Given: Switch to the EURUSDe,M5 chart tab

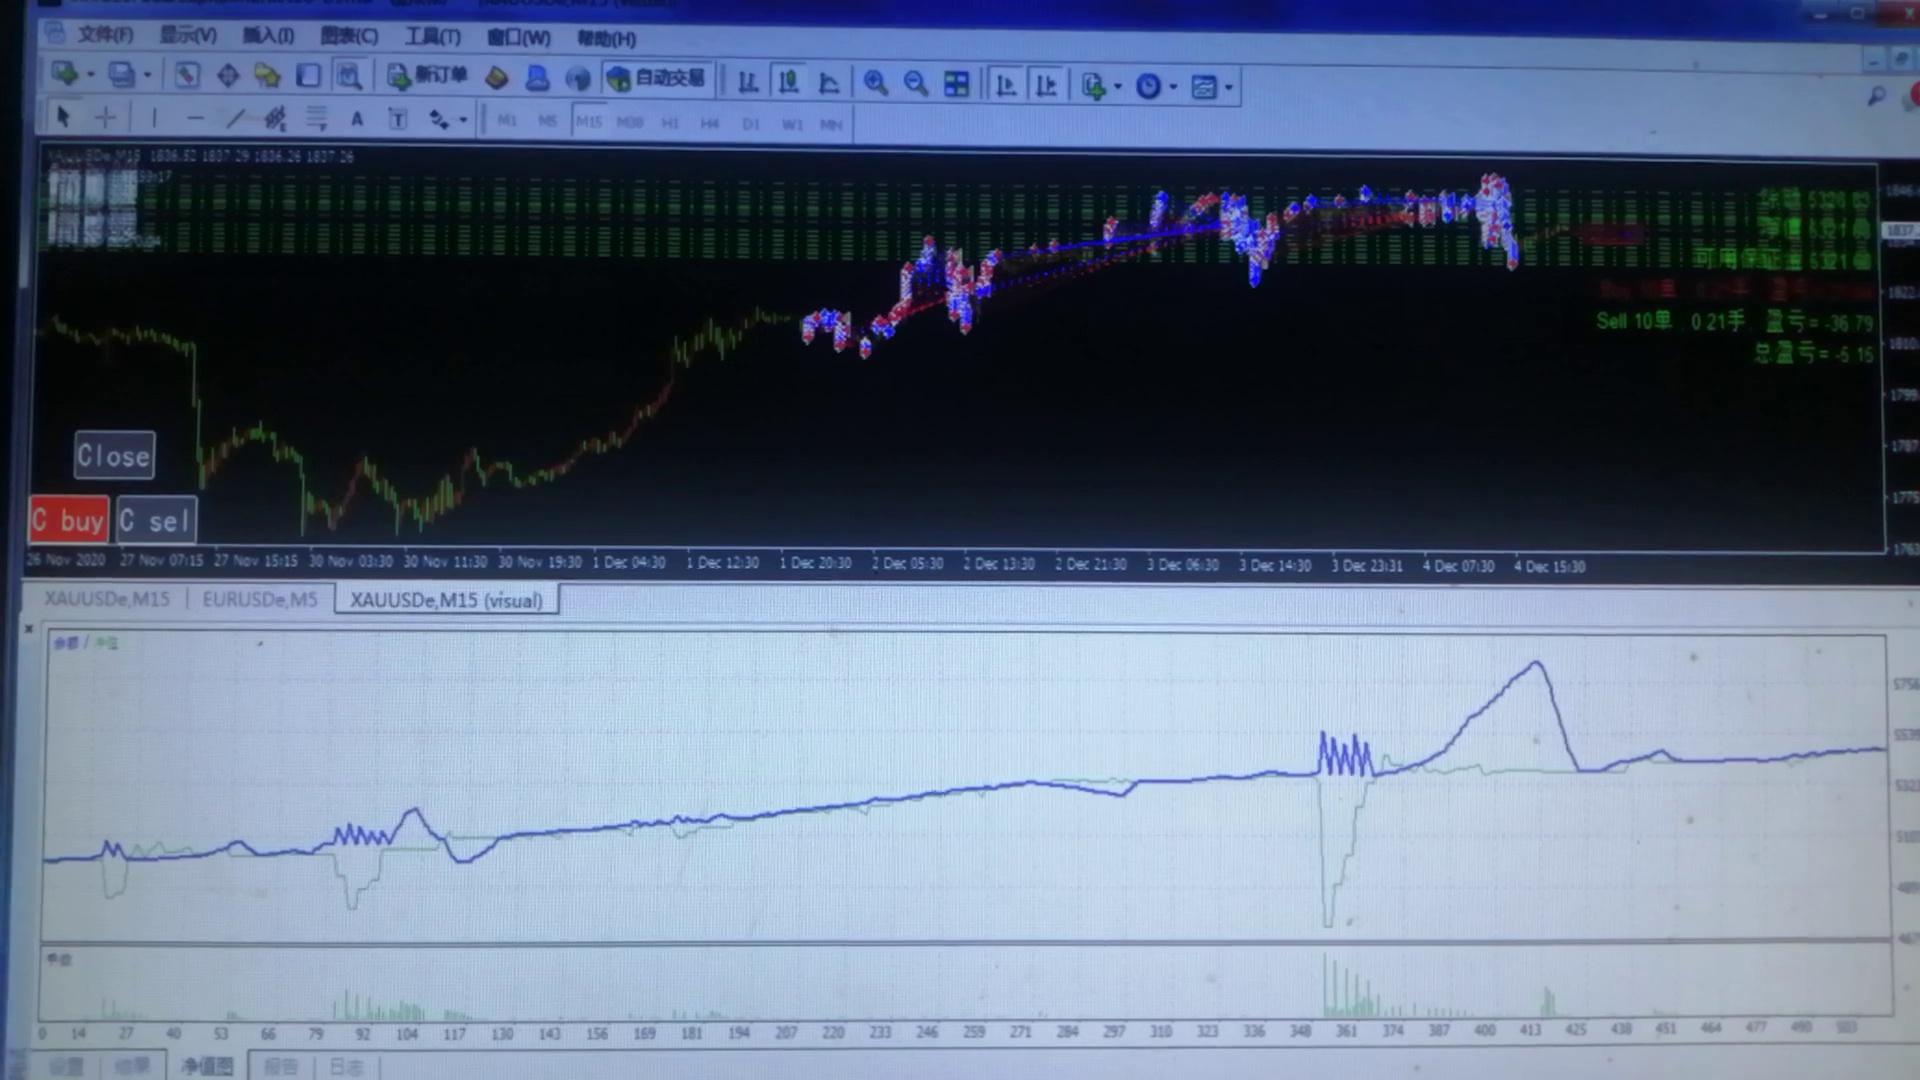Looking at the screenshot, I should tap(259, 599).
